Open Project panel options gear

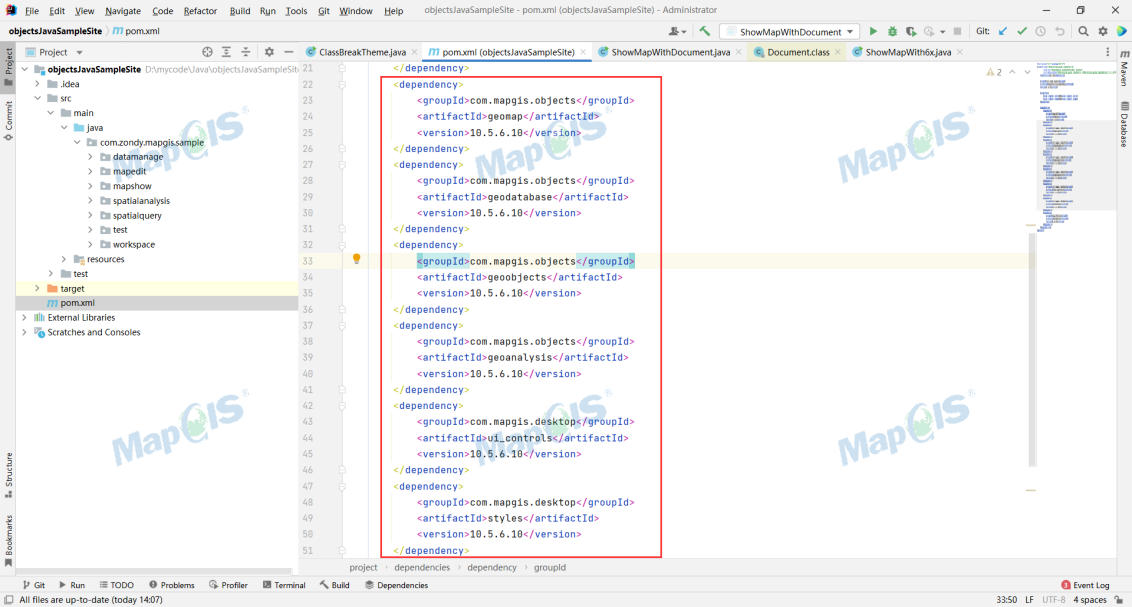pos(269,52)
